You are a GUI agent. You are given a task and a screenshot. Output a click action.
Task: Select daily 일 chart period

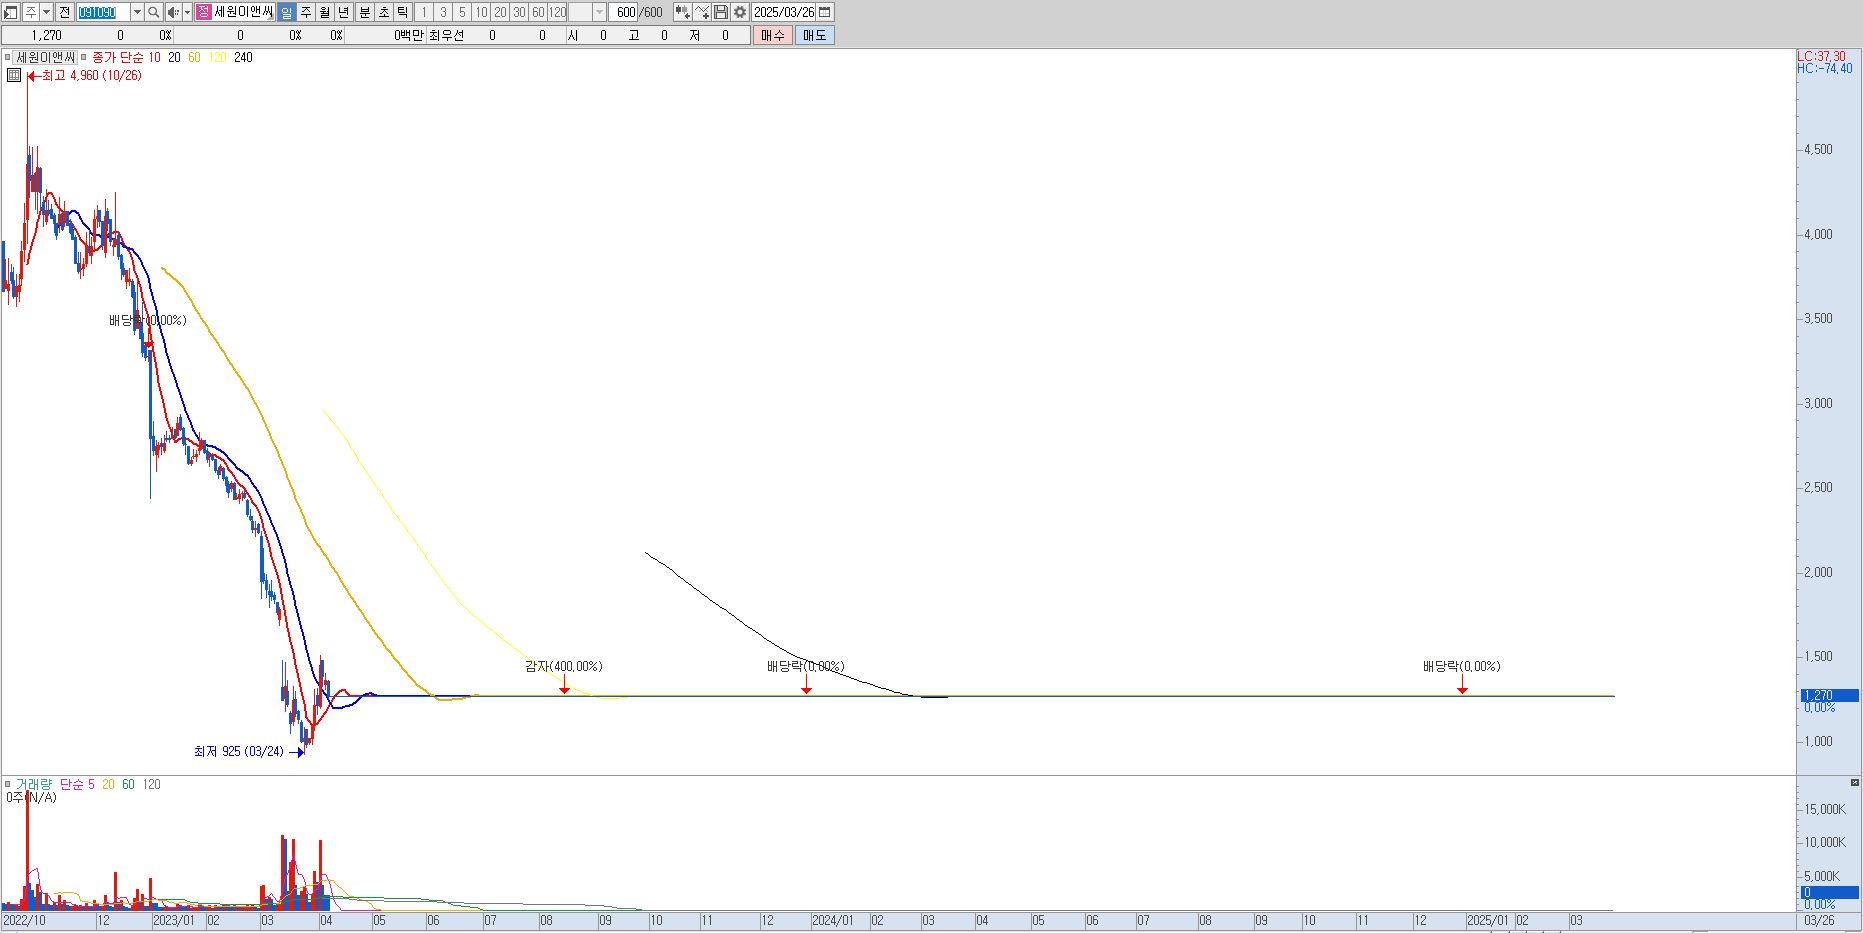(x=286, y=12)
